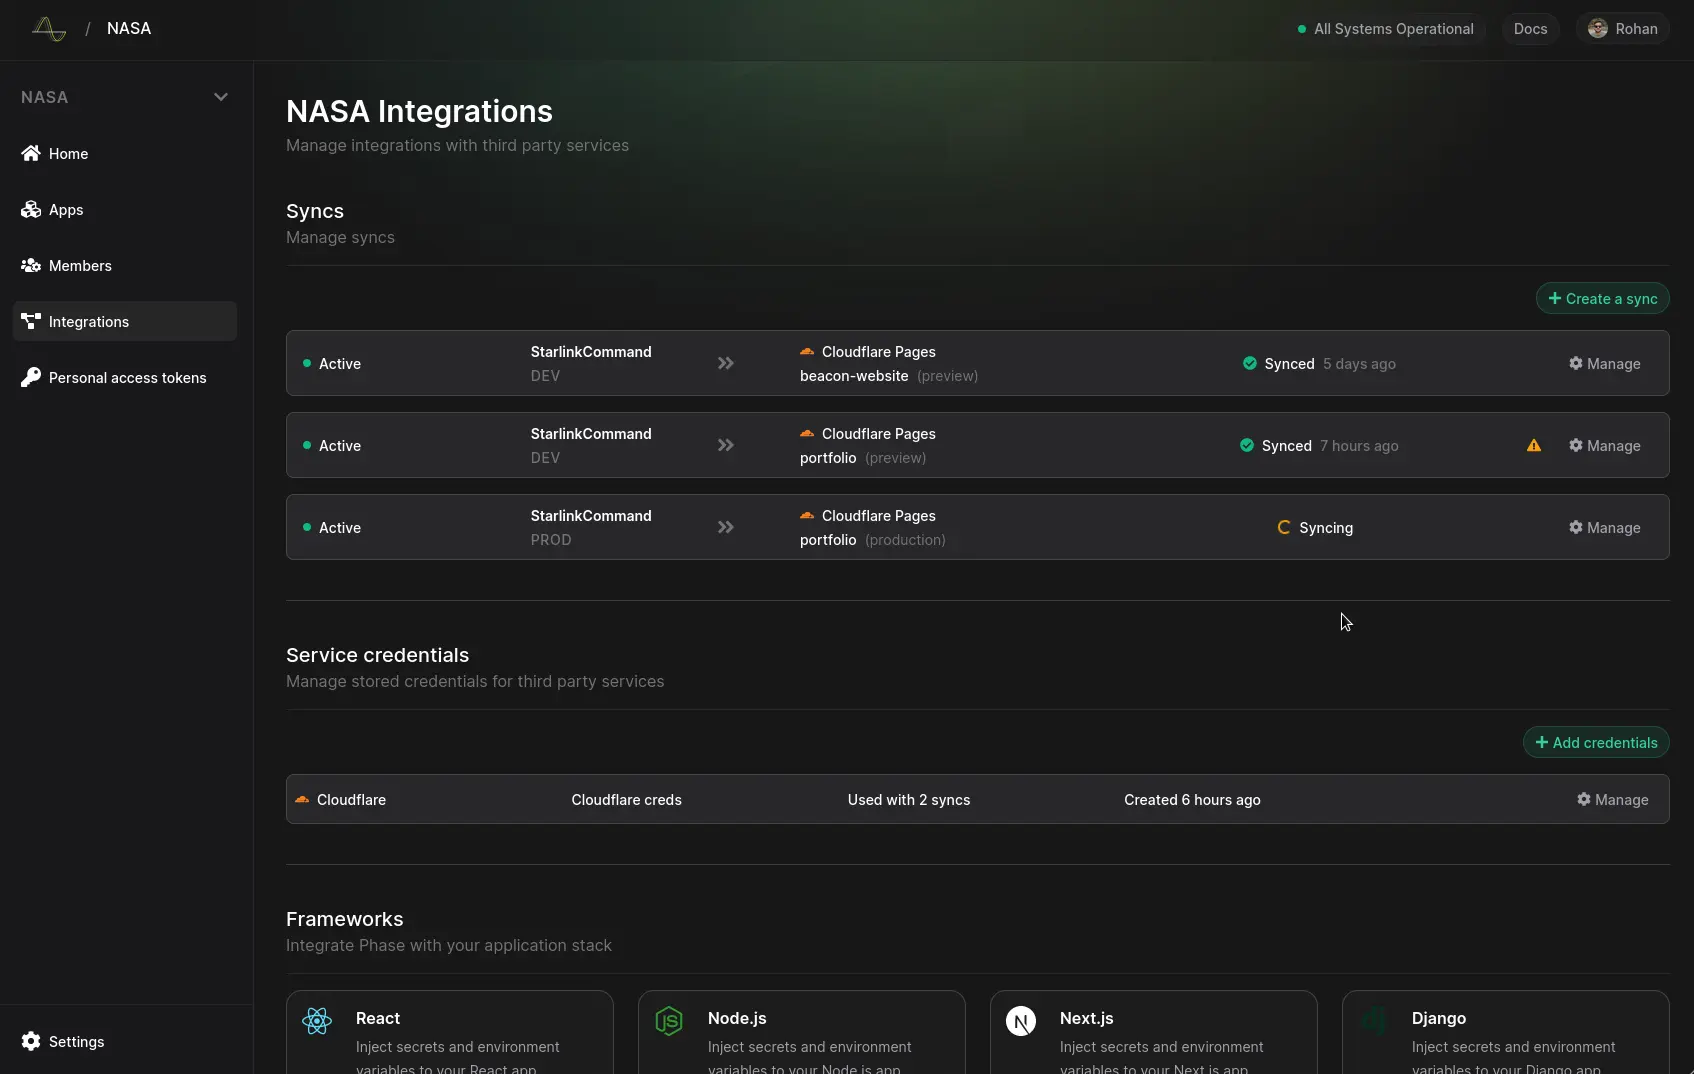Open Personal access tokens page
1694x1074 pixels.
(x=127, y=378)
